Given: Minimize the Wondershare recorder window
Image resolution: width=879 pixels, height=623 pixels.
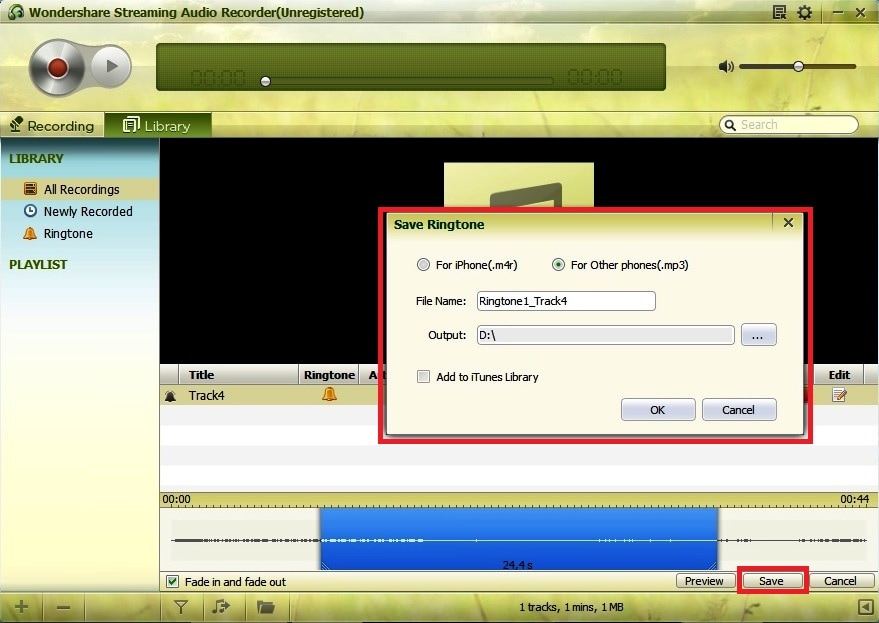Looking at the screenshot, I should (838, 12).
